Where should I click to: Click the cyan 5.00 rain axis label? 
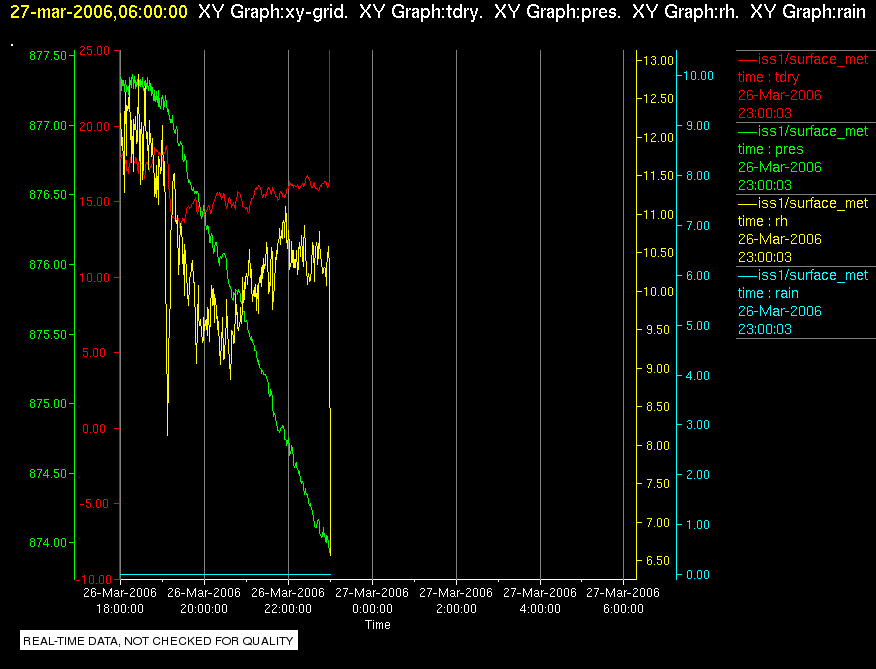(698, 326)
